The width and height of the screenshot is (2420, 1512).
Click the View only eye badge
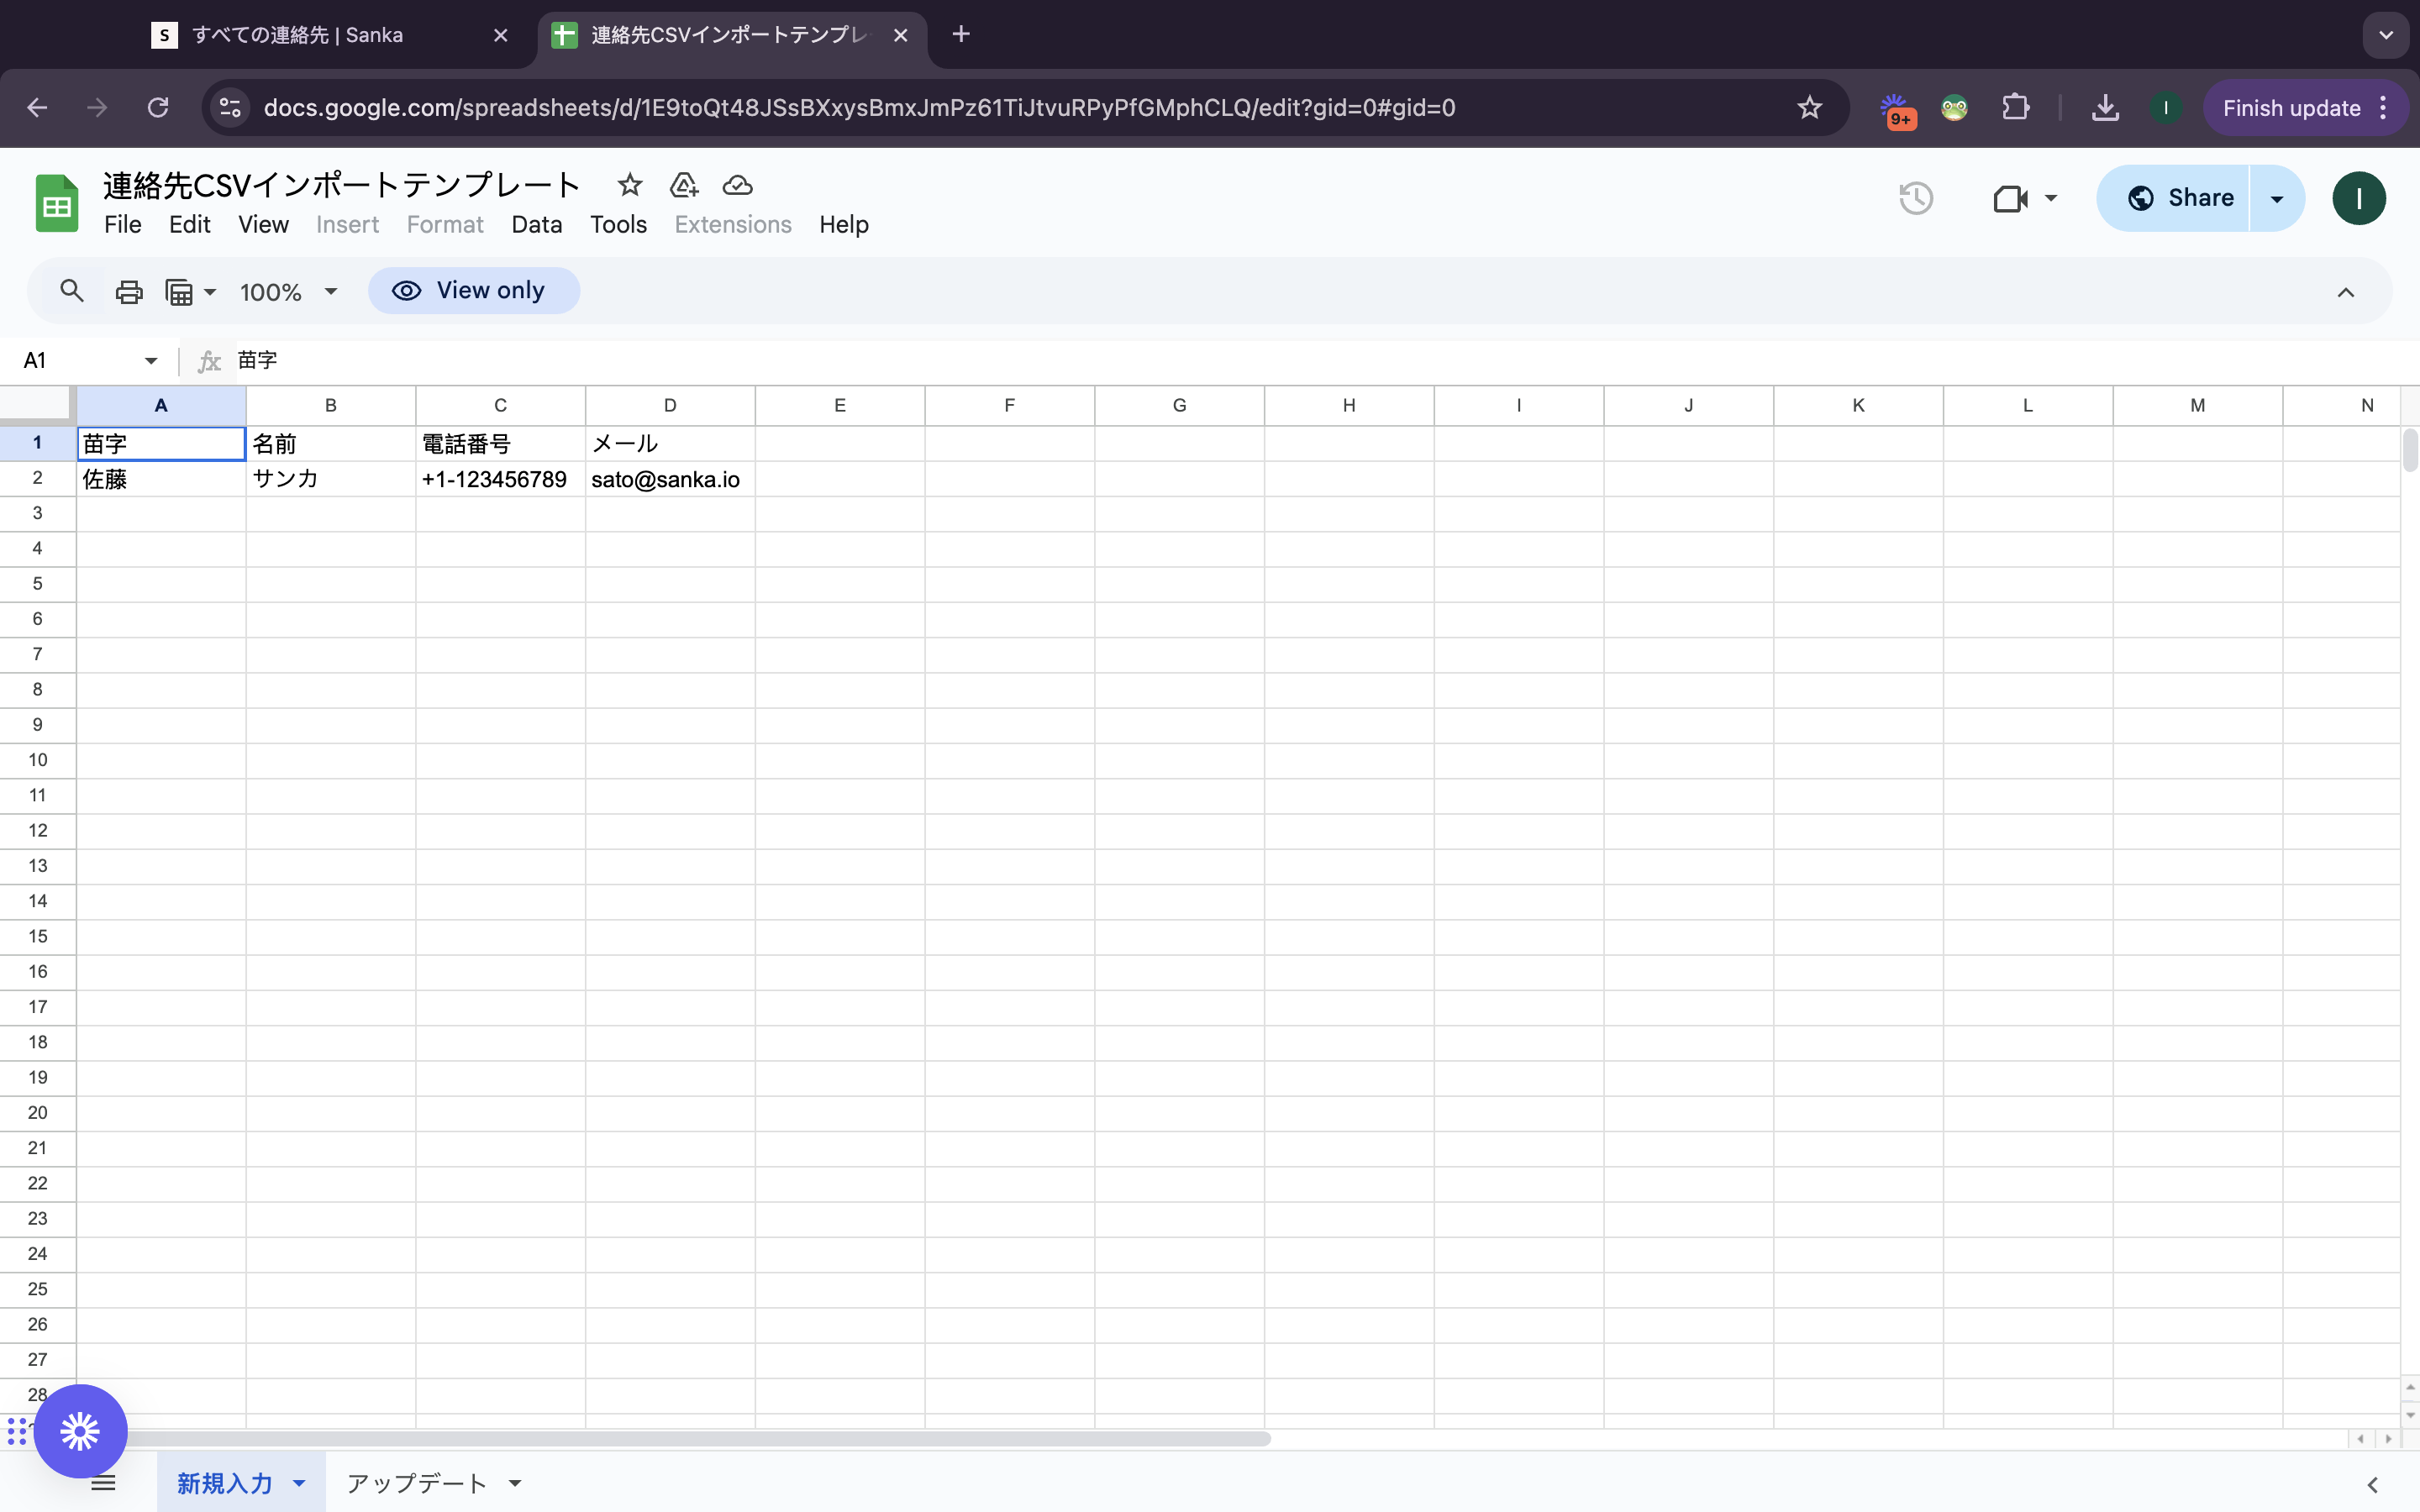(473, 291)
